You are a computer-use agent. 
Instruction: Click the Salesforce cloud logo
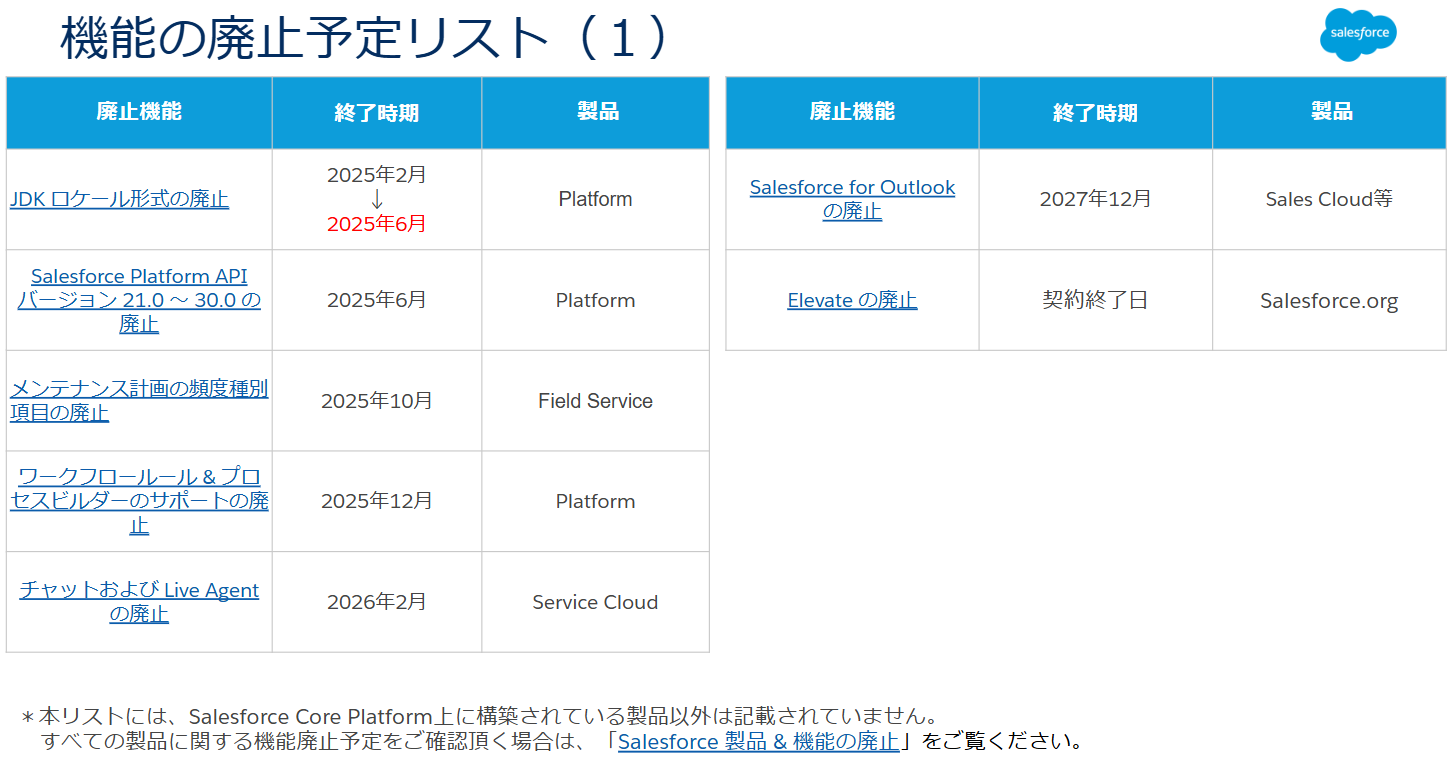[x=1358, y=35]
